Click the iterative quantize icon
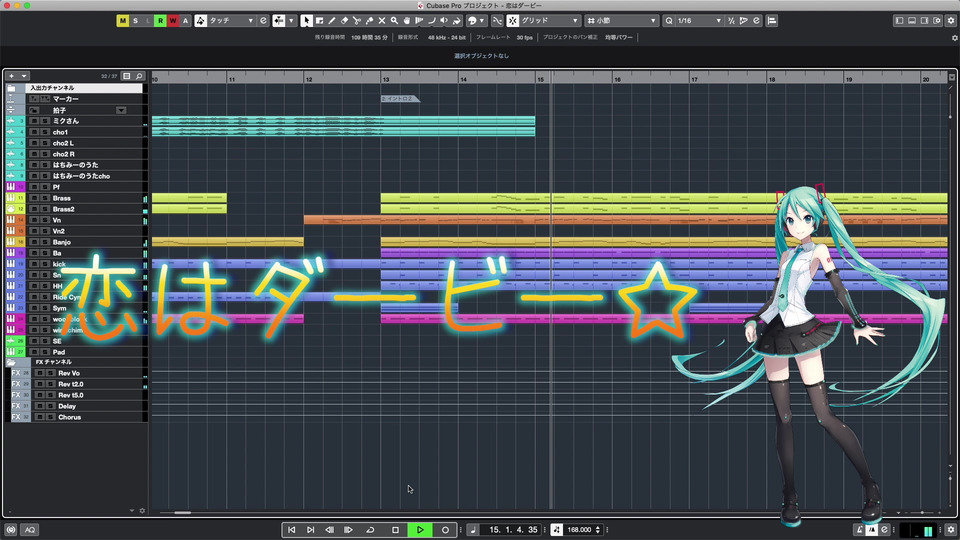Screen dimensions: 960x540 (731, 21)
